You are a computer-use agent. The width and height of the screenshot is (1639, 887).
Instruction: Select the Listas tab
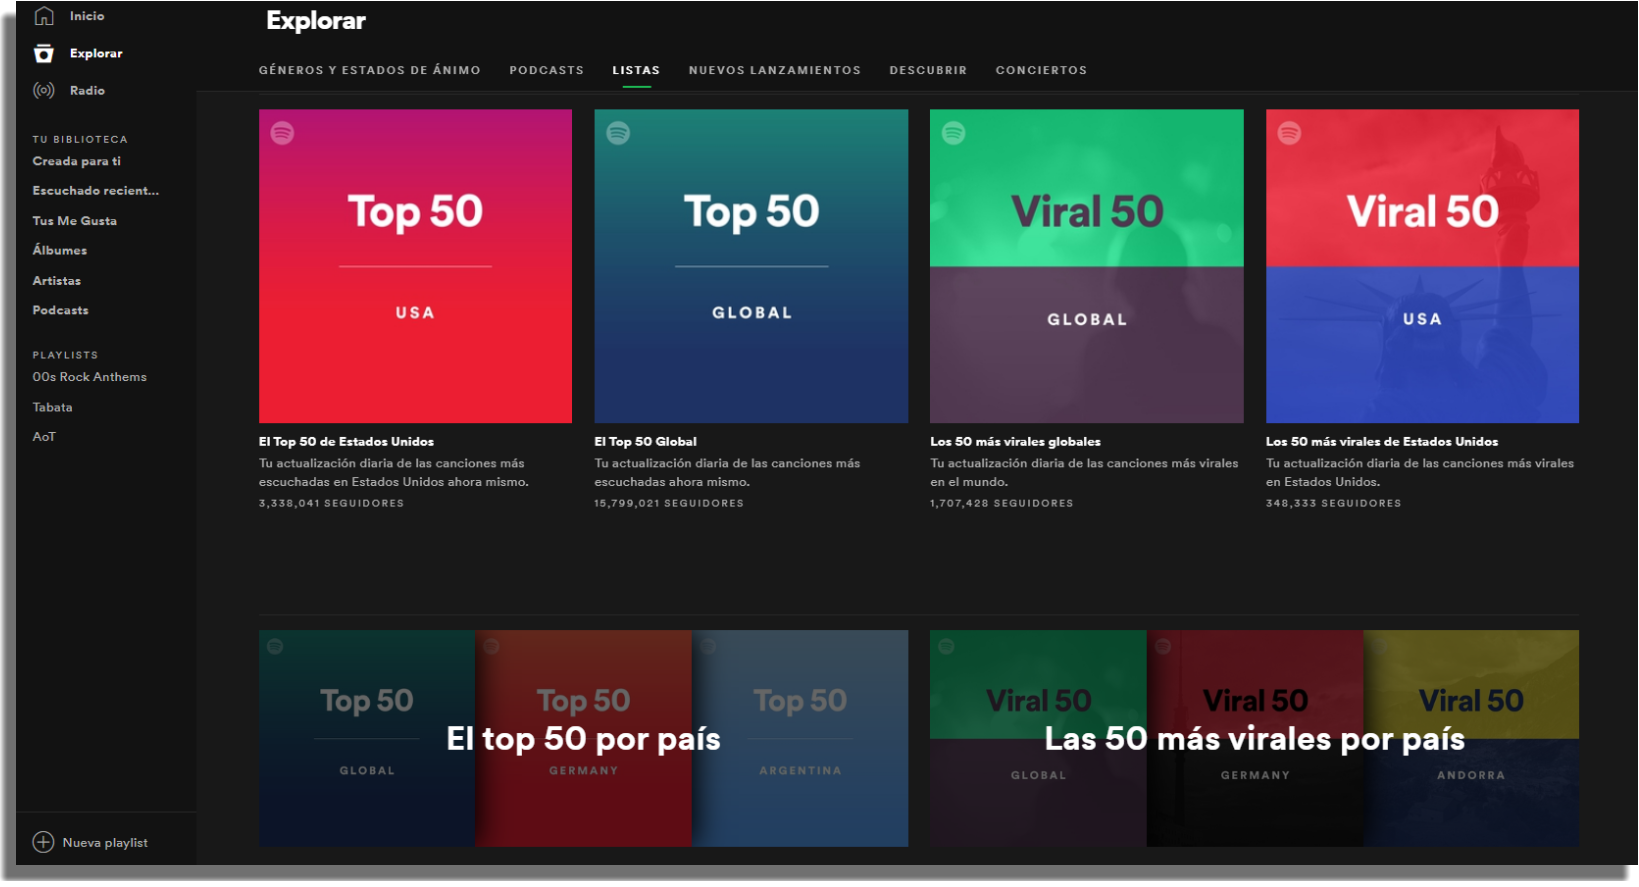[636, 70]
